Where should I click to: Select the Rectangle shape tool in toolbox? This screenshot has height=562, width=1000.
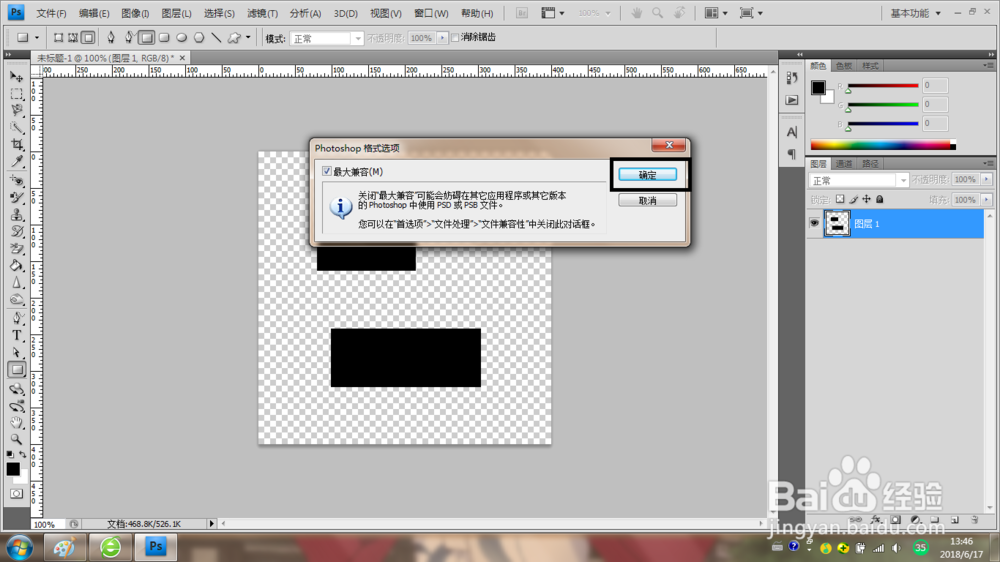point(17,369)
